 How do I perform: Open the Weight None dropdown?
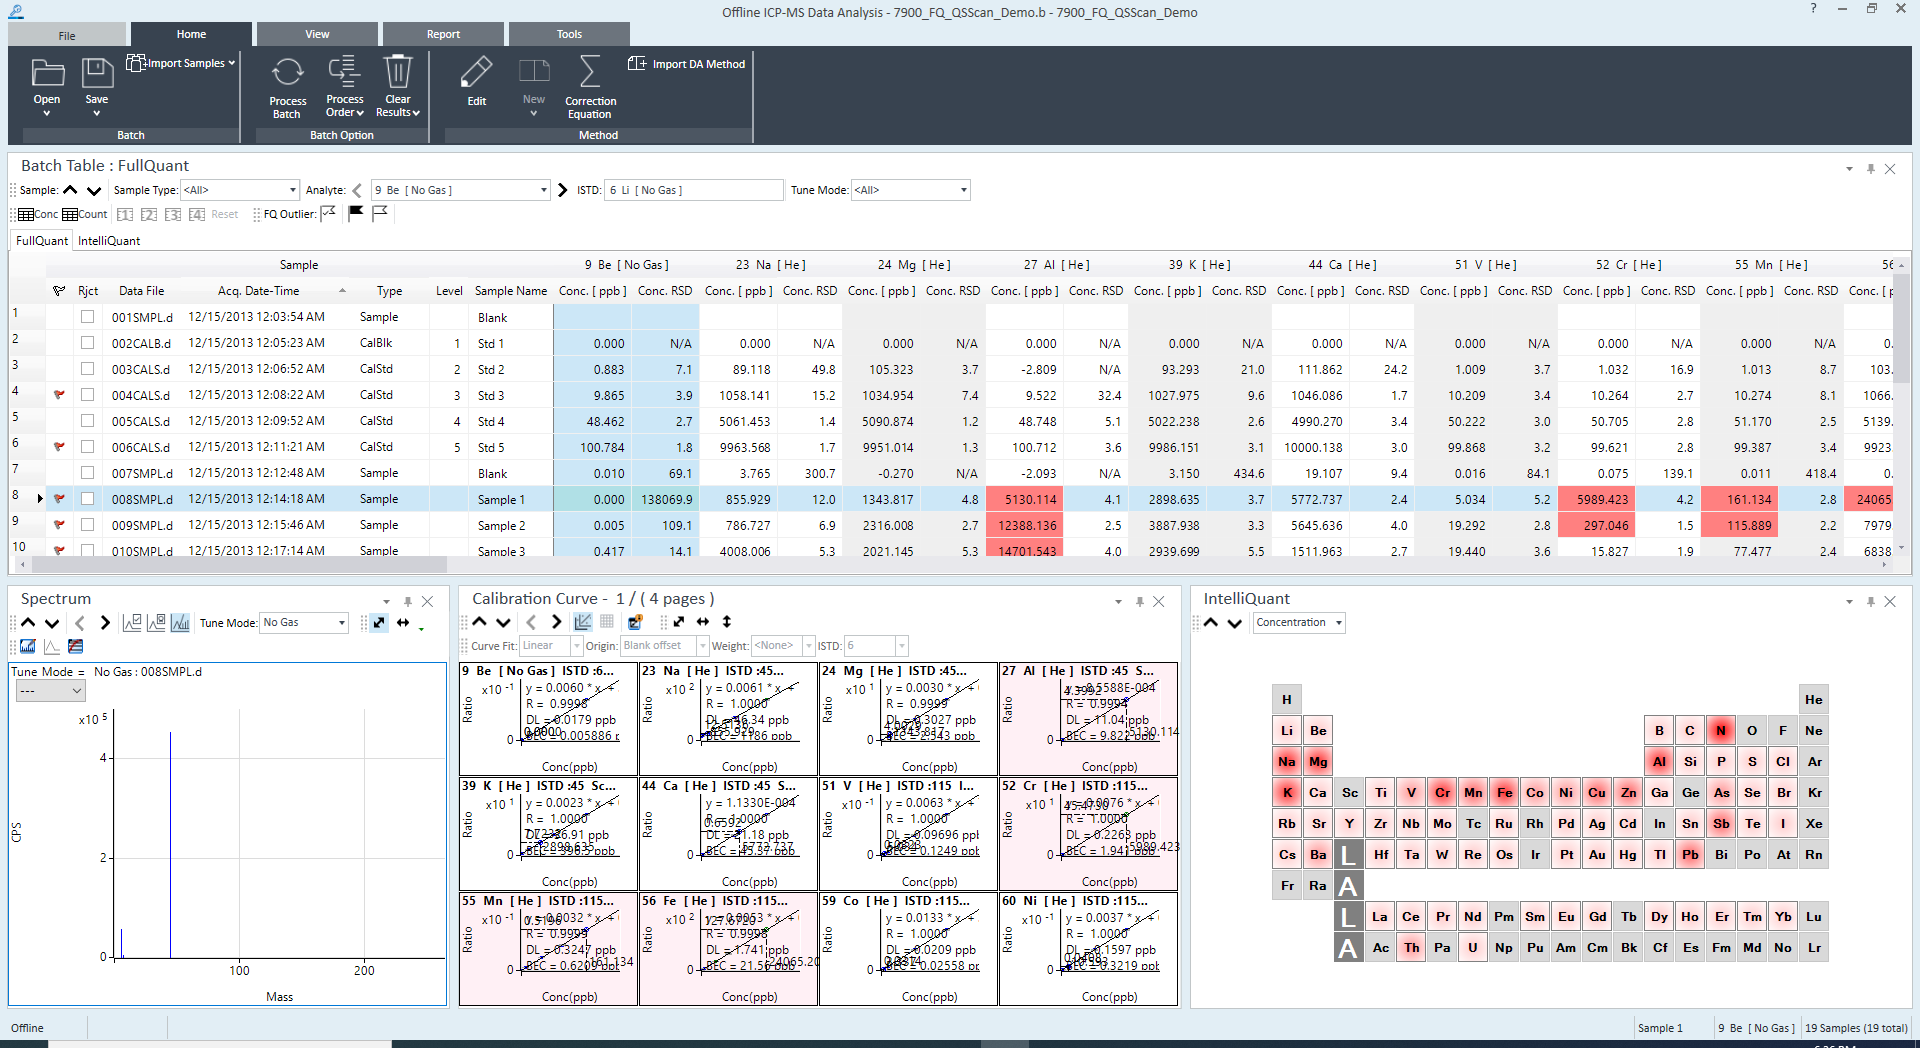click(x=782, y=646)
